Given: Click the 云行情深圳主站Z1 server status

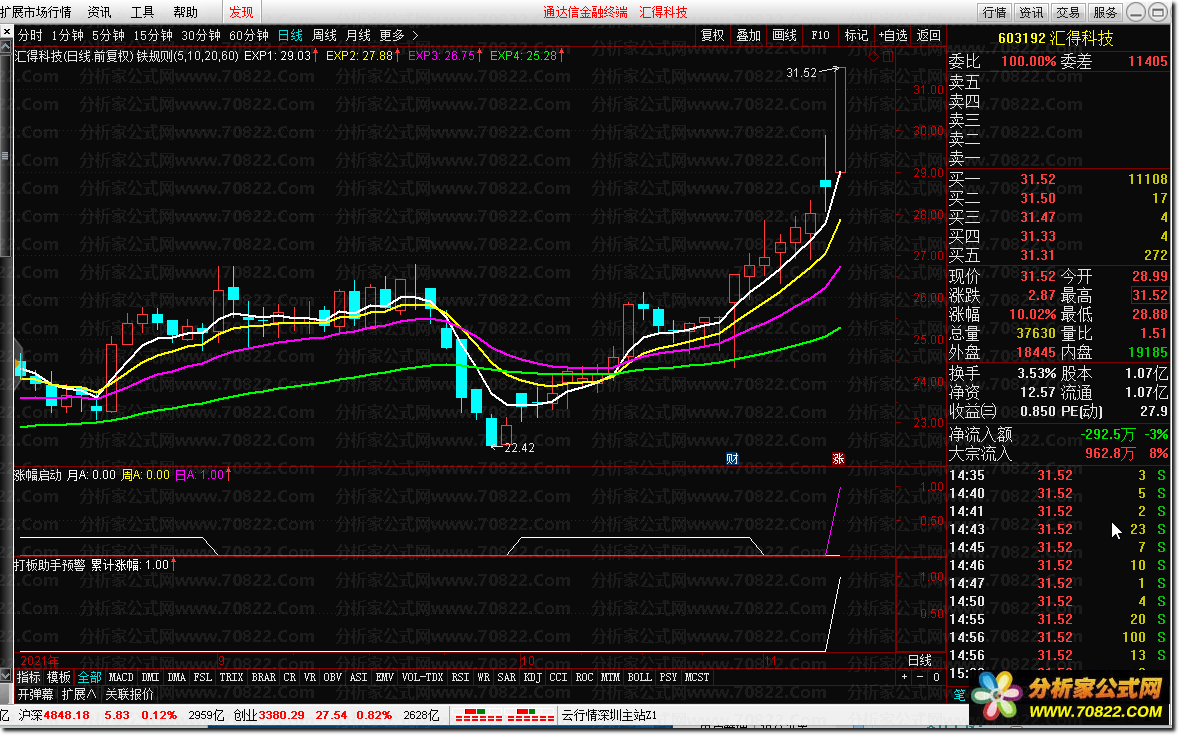Looking at the screenshot, I should pyautogui.click(x=609, y=715).
